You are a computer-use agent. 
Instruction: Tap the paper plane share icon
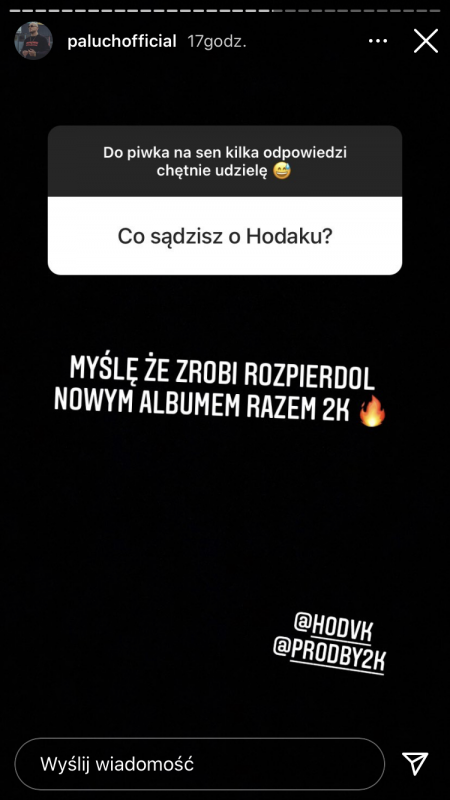click(x=415, y=764)
